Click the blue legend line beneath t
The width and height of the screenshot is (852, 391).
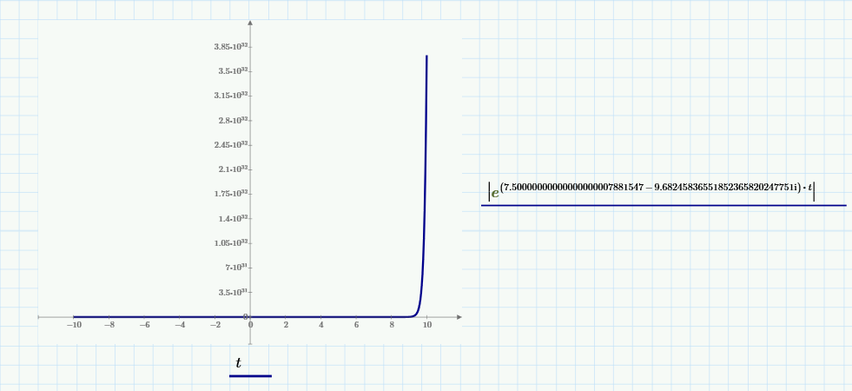pos(250,376)
